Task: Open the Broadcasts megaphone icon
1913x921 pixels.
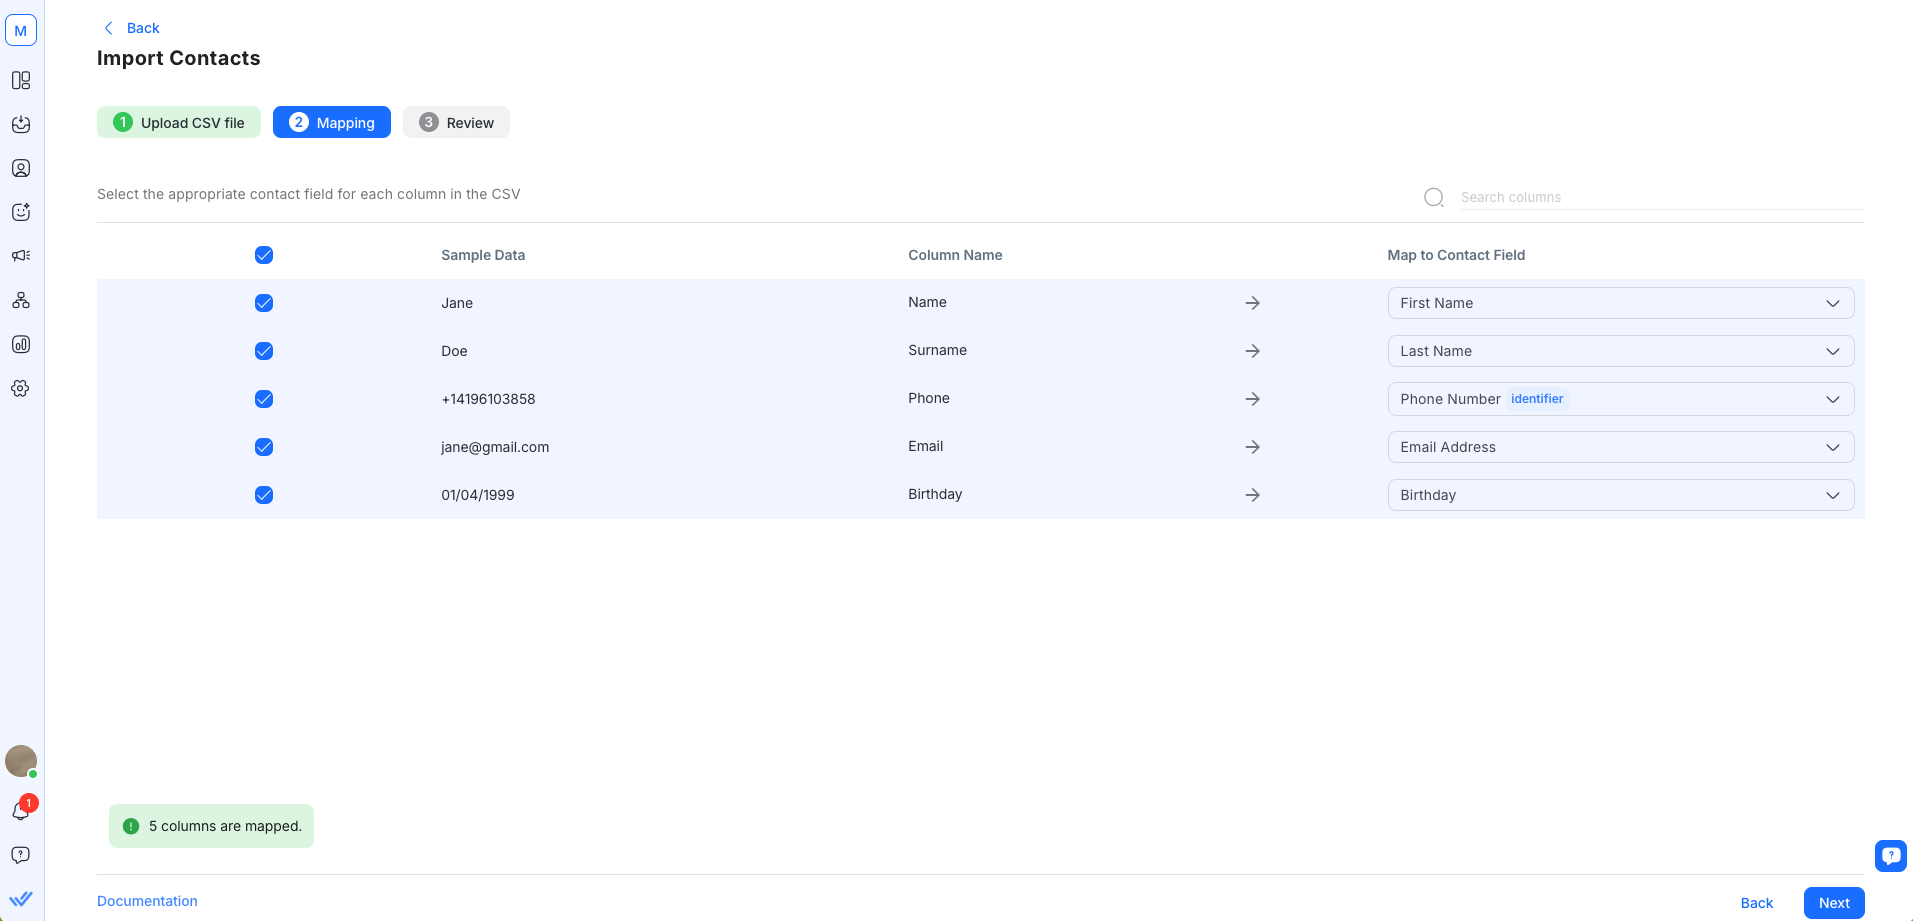Action: coord(21,256)
